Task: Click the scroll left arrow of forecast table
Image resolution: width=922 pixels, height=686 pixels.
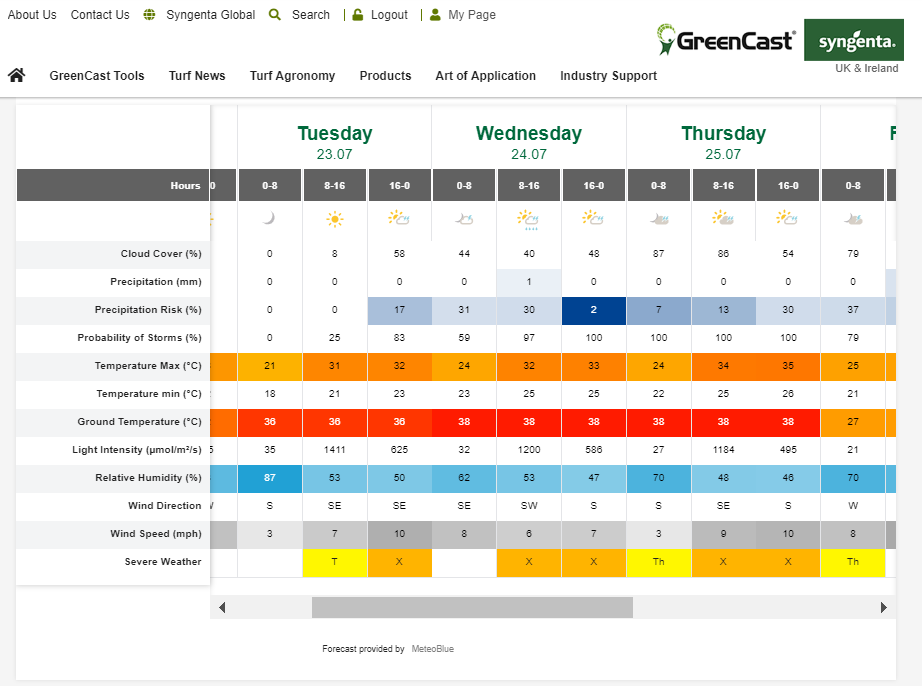Action: pos(222,607)
